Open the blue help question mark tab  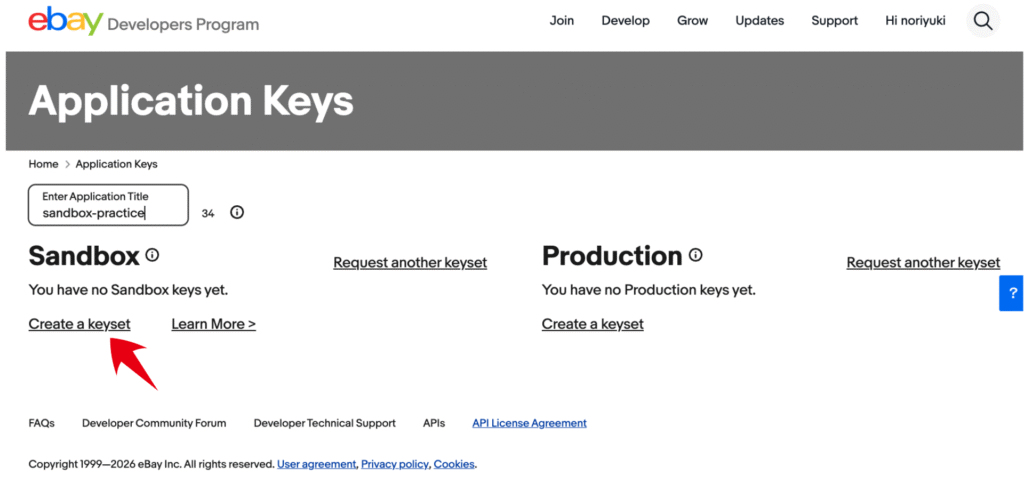[x=1012, y=293]
